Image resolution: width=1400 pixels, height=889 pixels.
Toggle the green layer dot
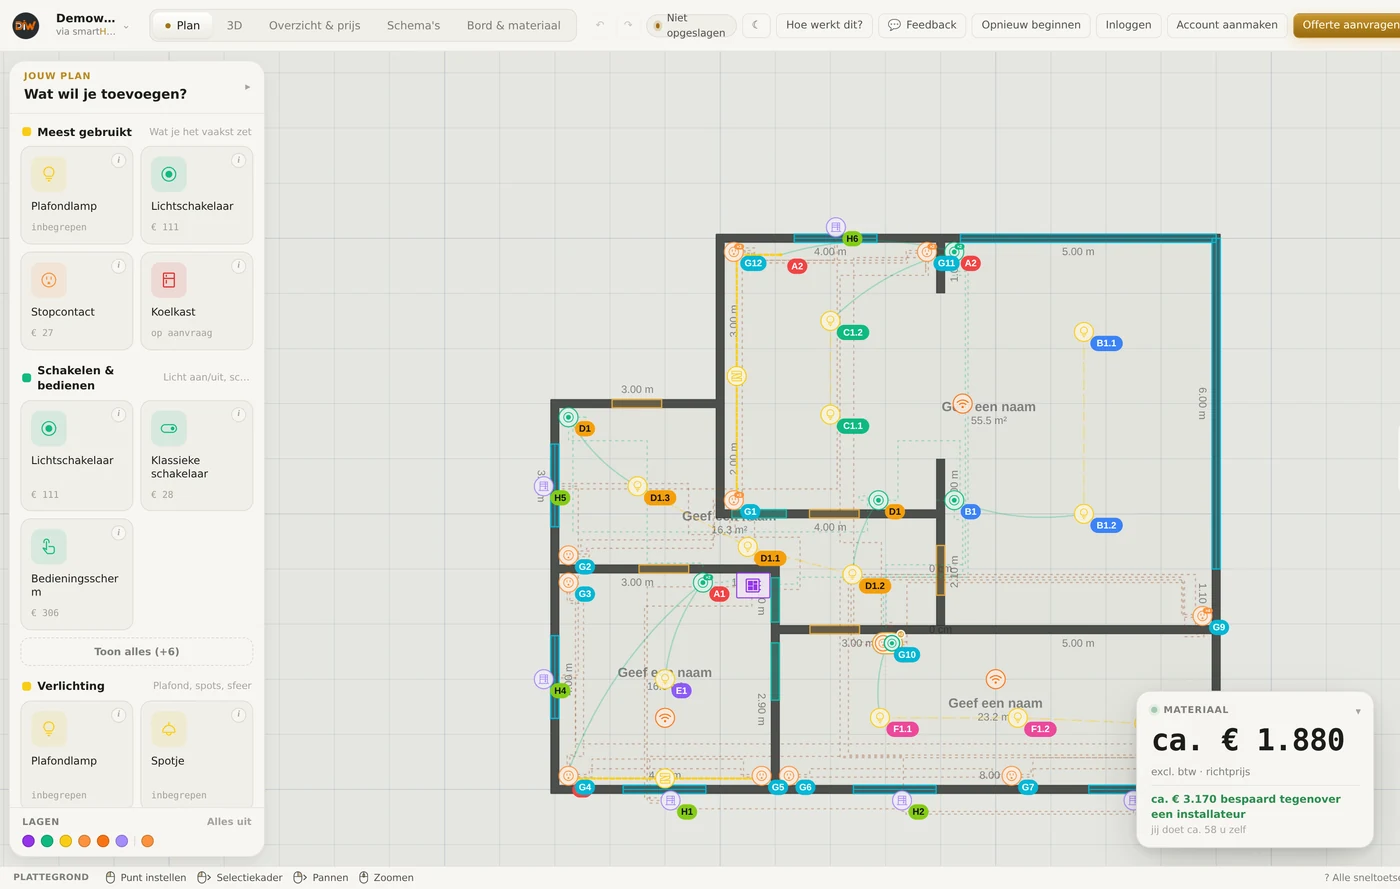[47, 841]
